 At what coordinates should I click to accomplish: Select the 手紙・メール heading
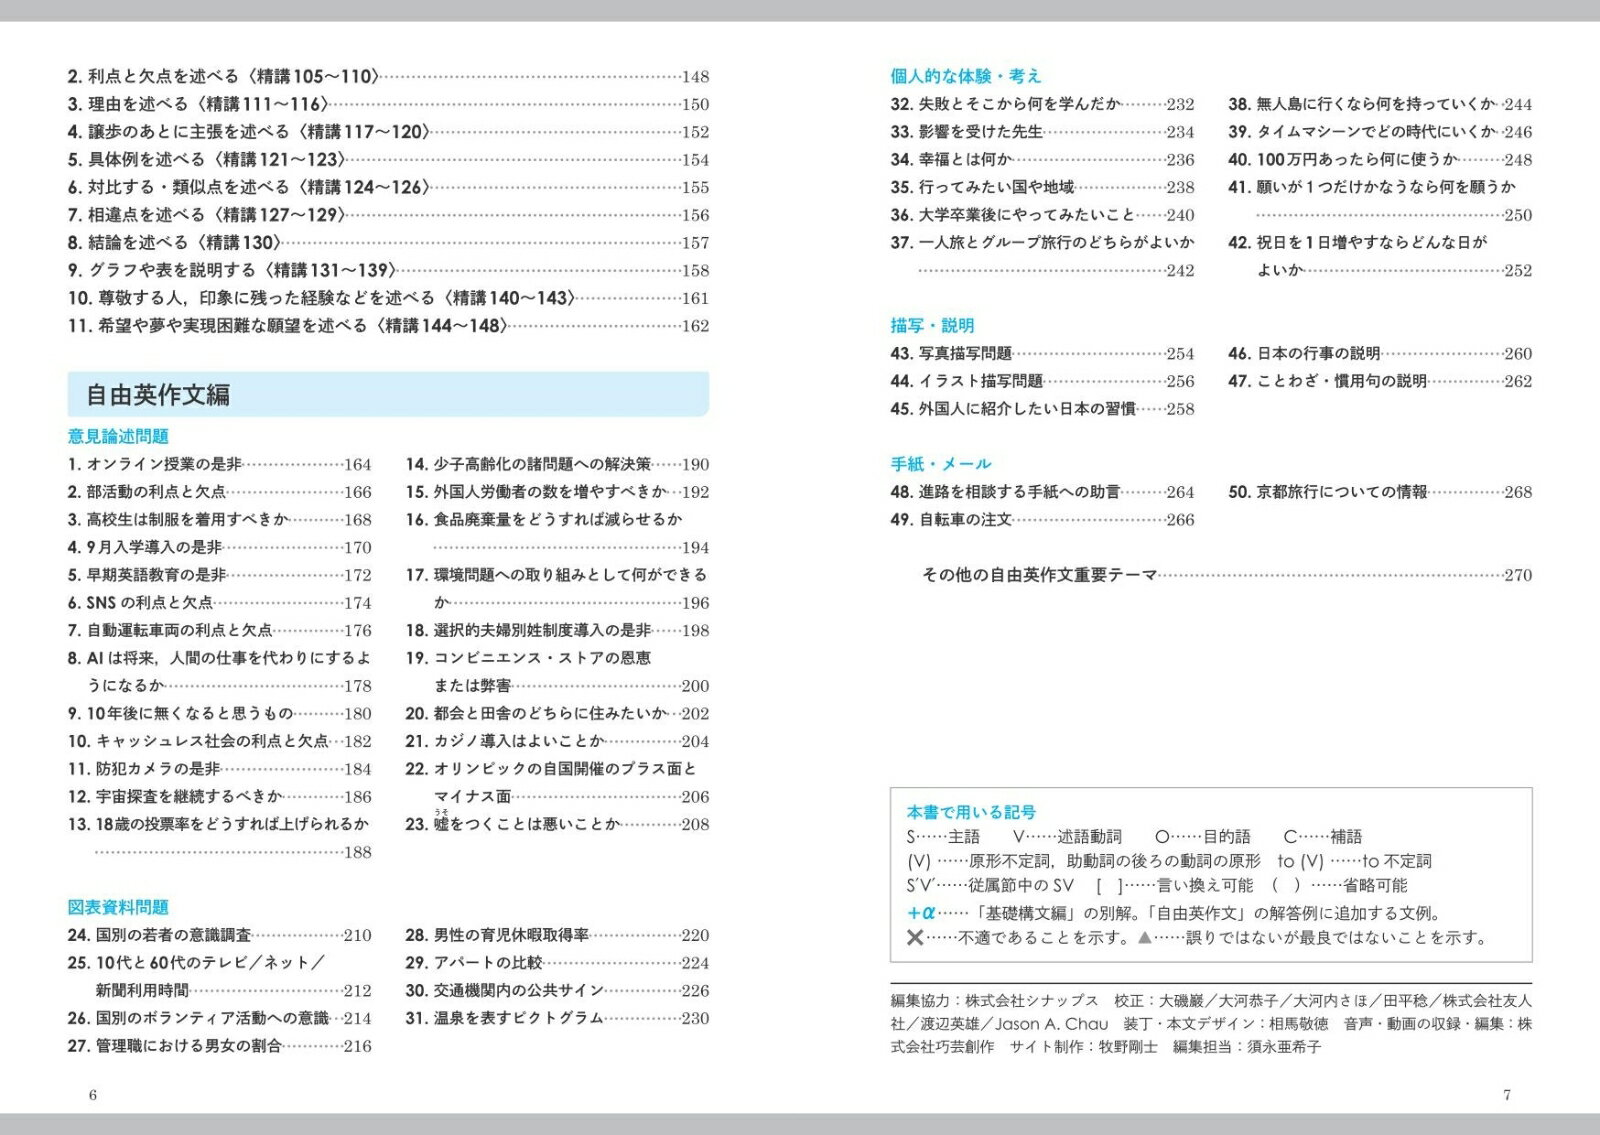[x=940, y=464]
